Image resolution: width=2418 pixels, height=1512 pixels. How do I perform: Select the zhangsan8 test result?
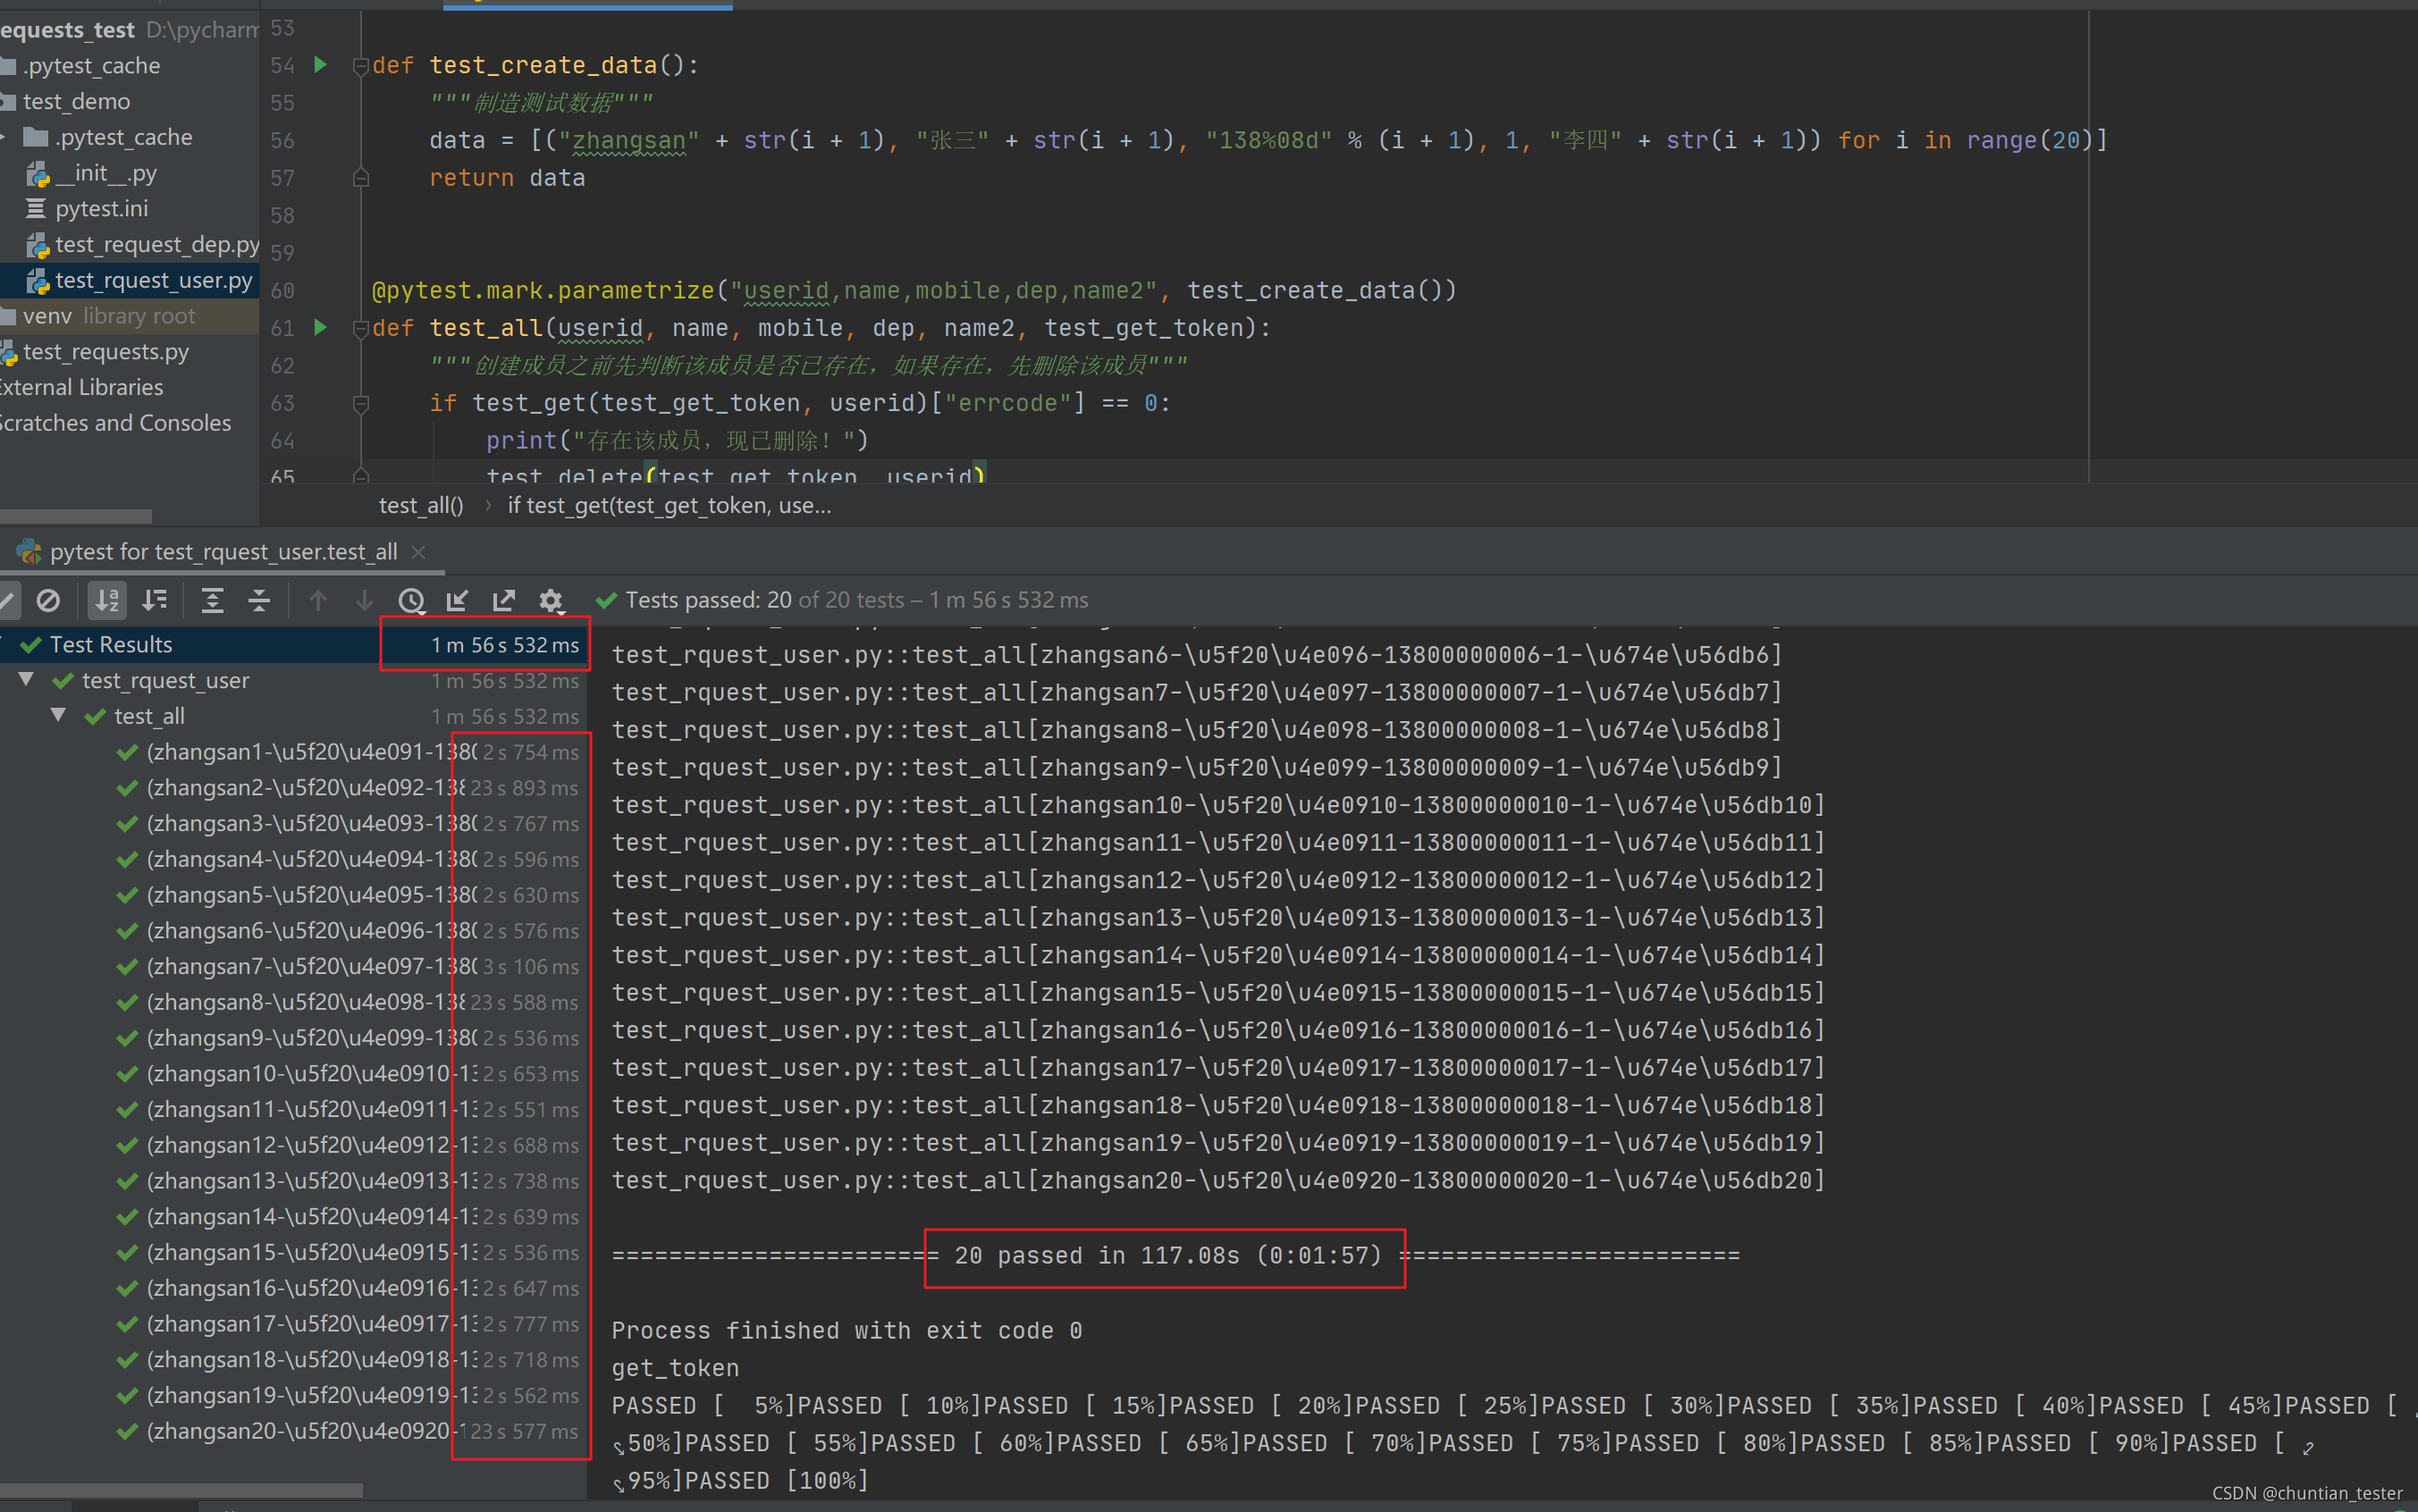coord(305,1002)
